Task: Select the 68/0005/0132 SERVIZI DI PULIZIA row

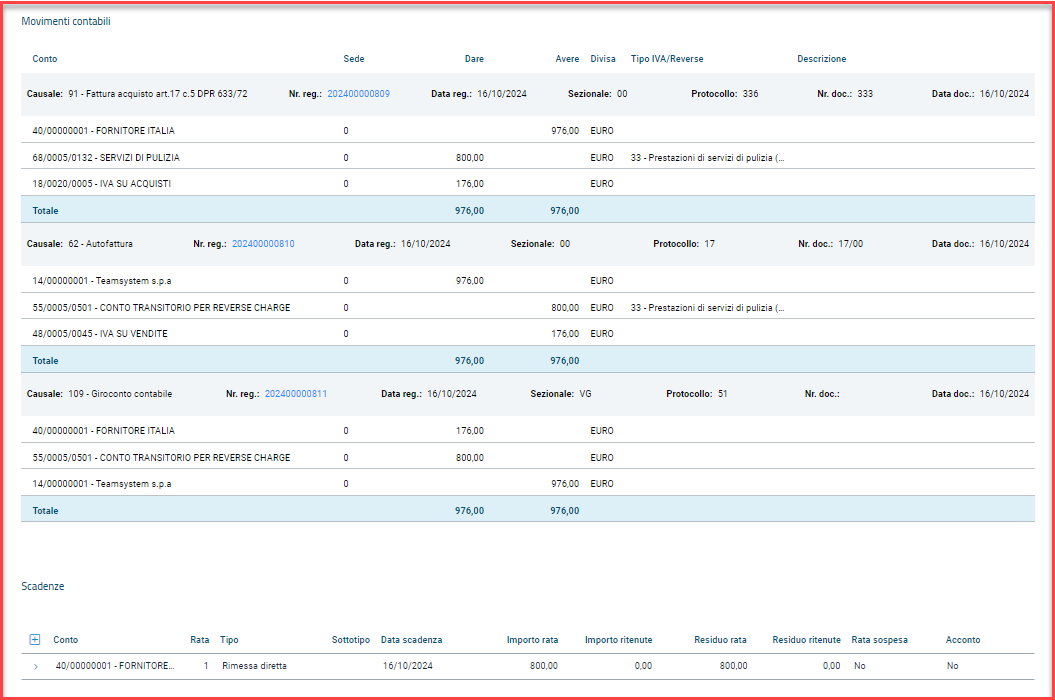Action: (106, 158)
